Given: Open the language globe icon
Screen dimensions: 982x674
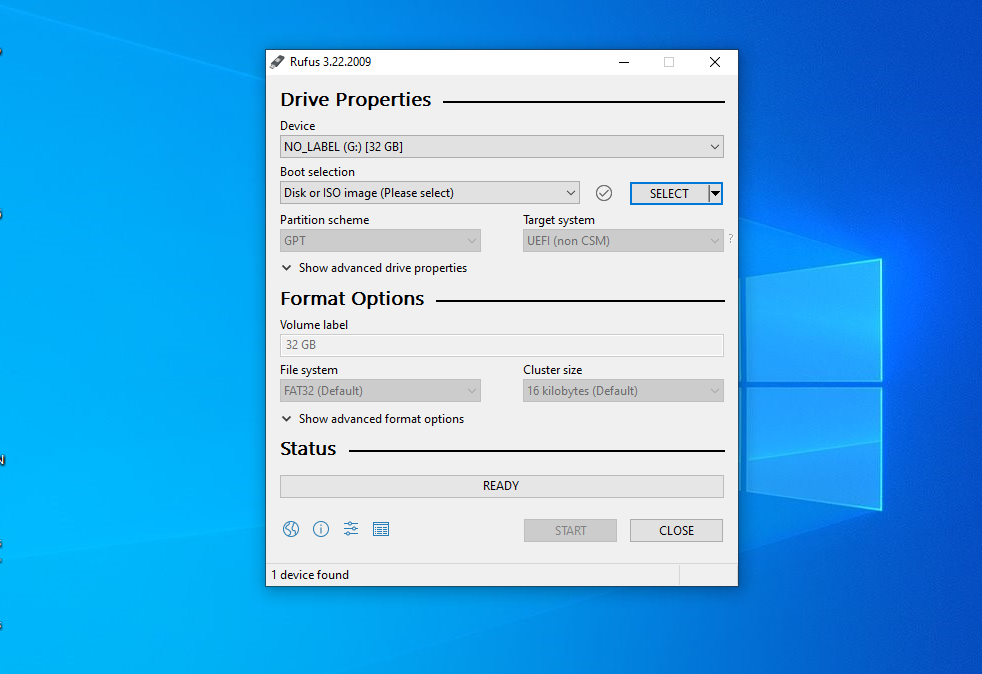Looking at the screenshot, I should pyautogui.click(x=291, y=529).
